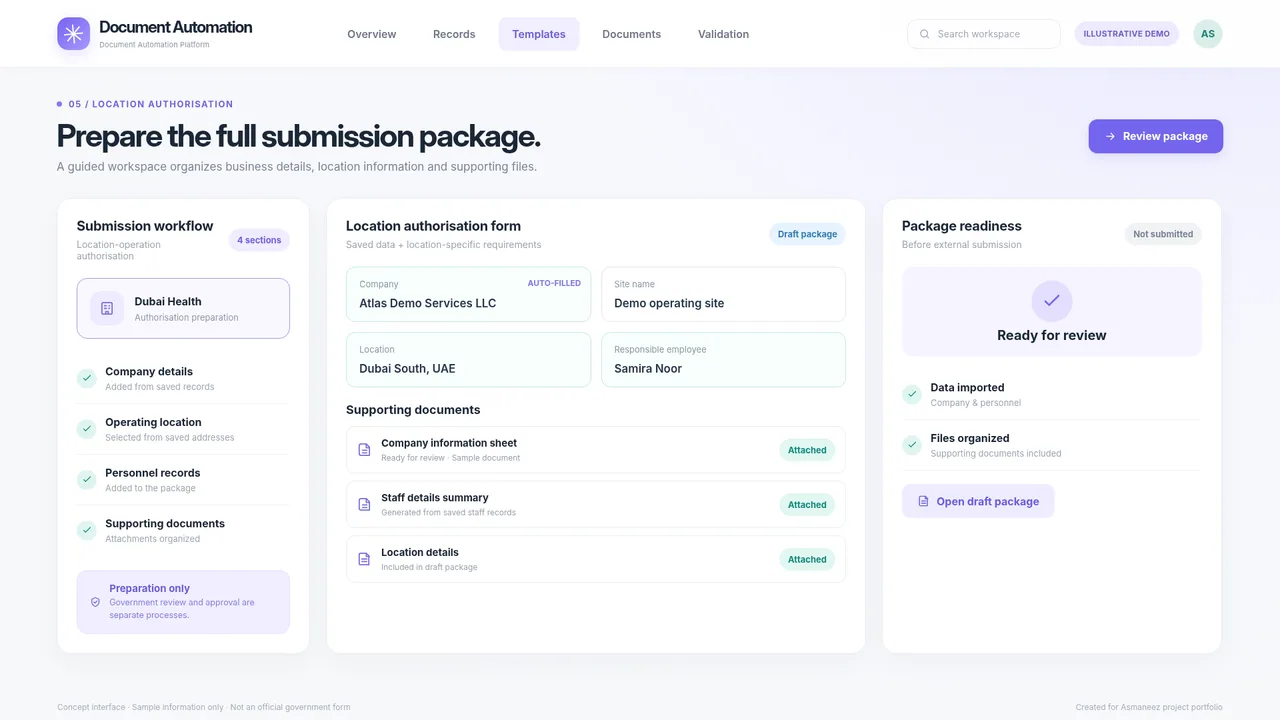Click Attached badge for Location details
Screen dimensions: 1280x720
807,559
